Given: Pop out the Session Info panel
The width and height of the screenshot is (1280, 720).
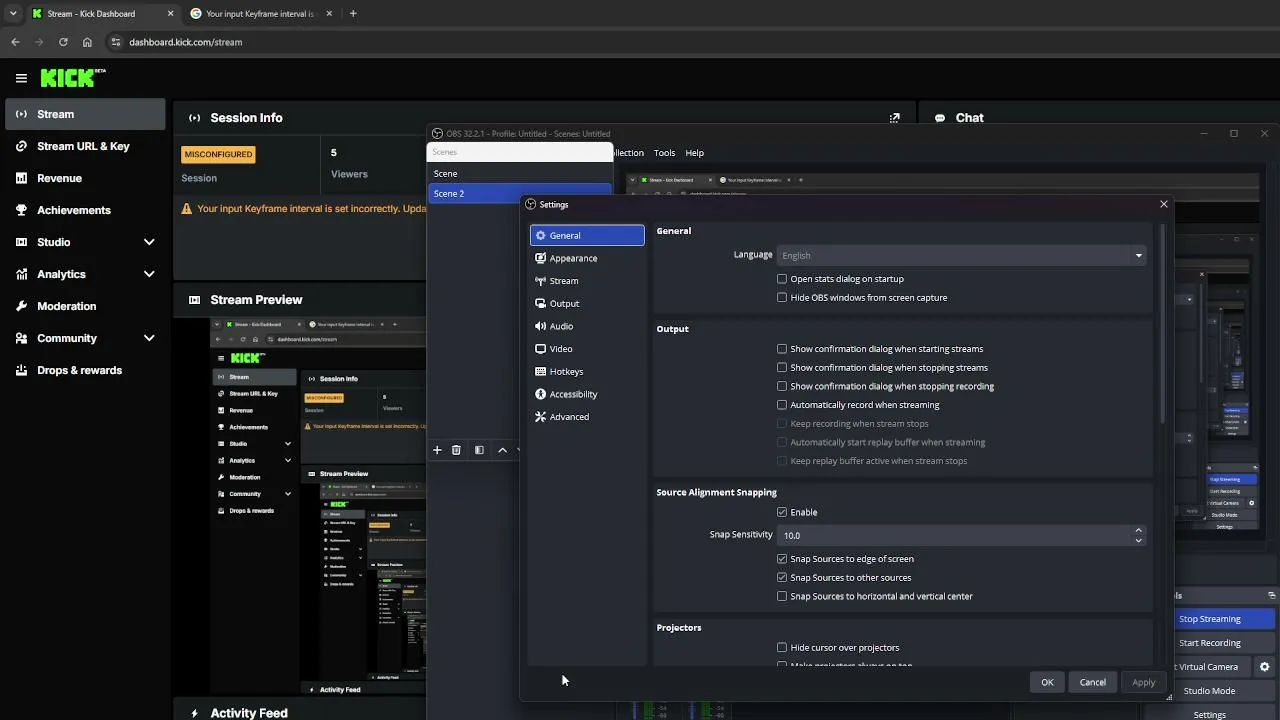Looking at the screenshot, I should [894, 118].
